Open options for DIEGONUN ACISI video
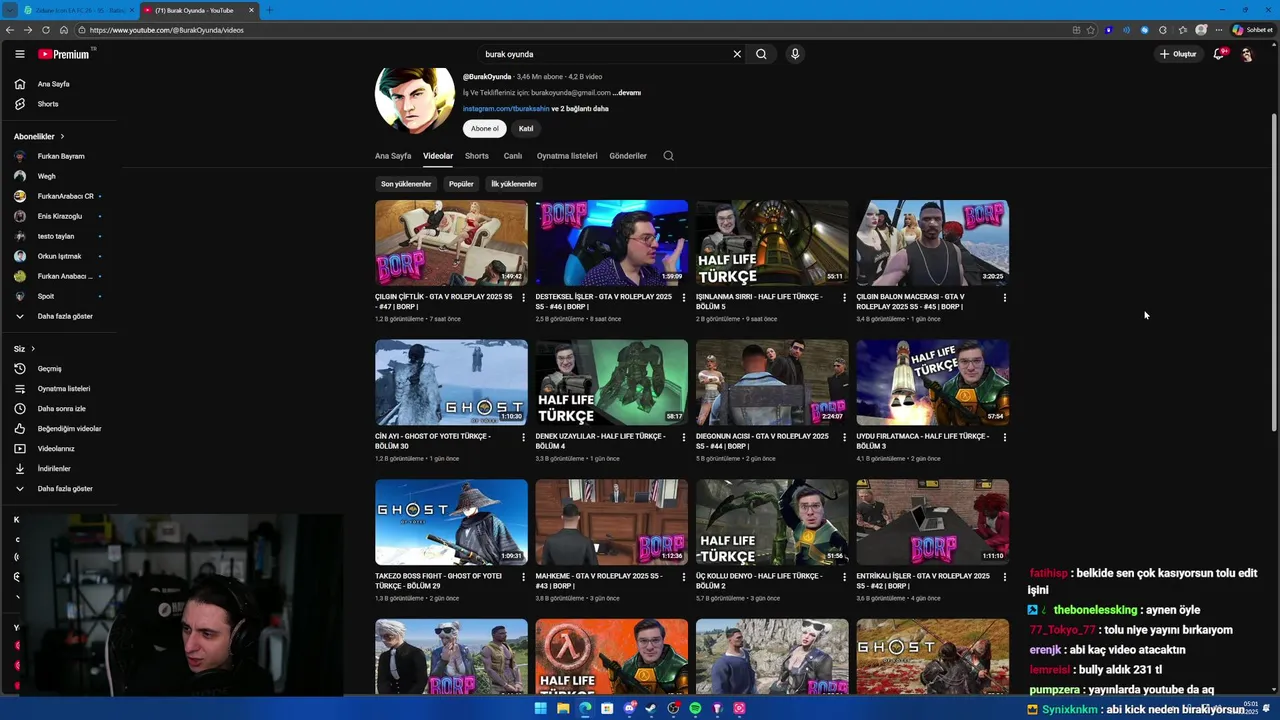 pyautogui.click(x=844, y=437)
